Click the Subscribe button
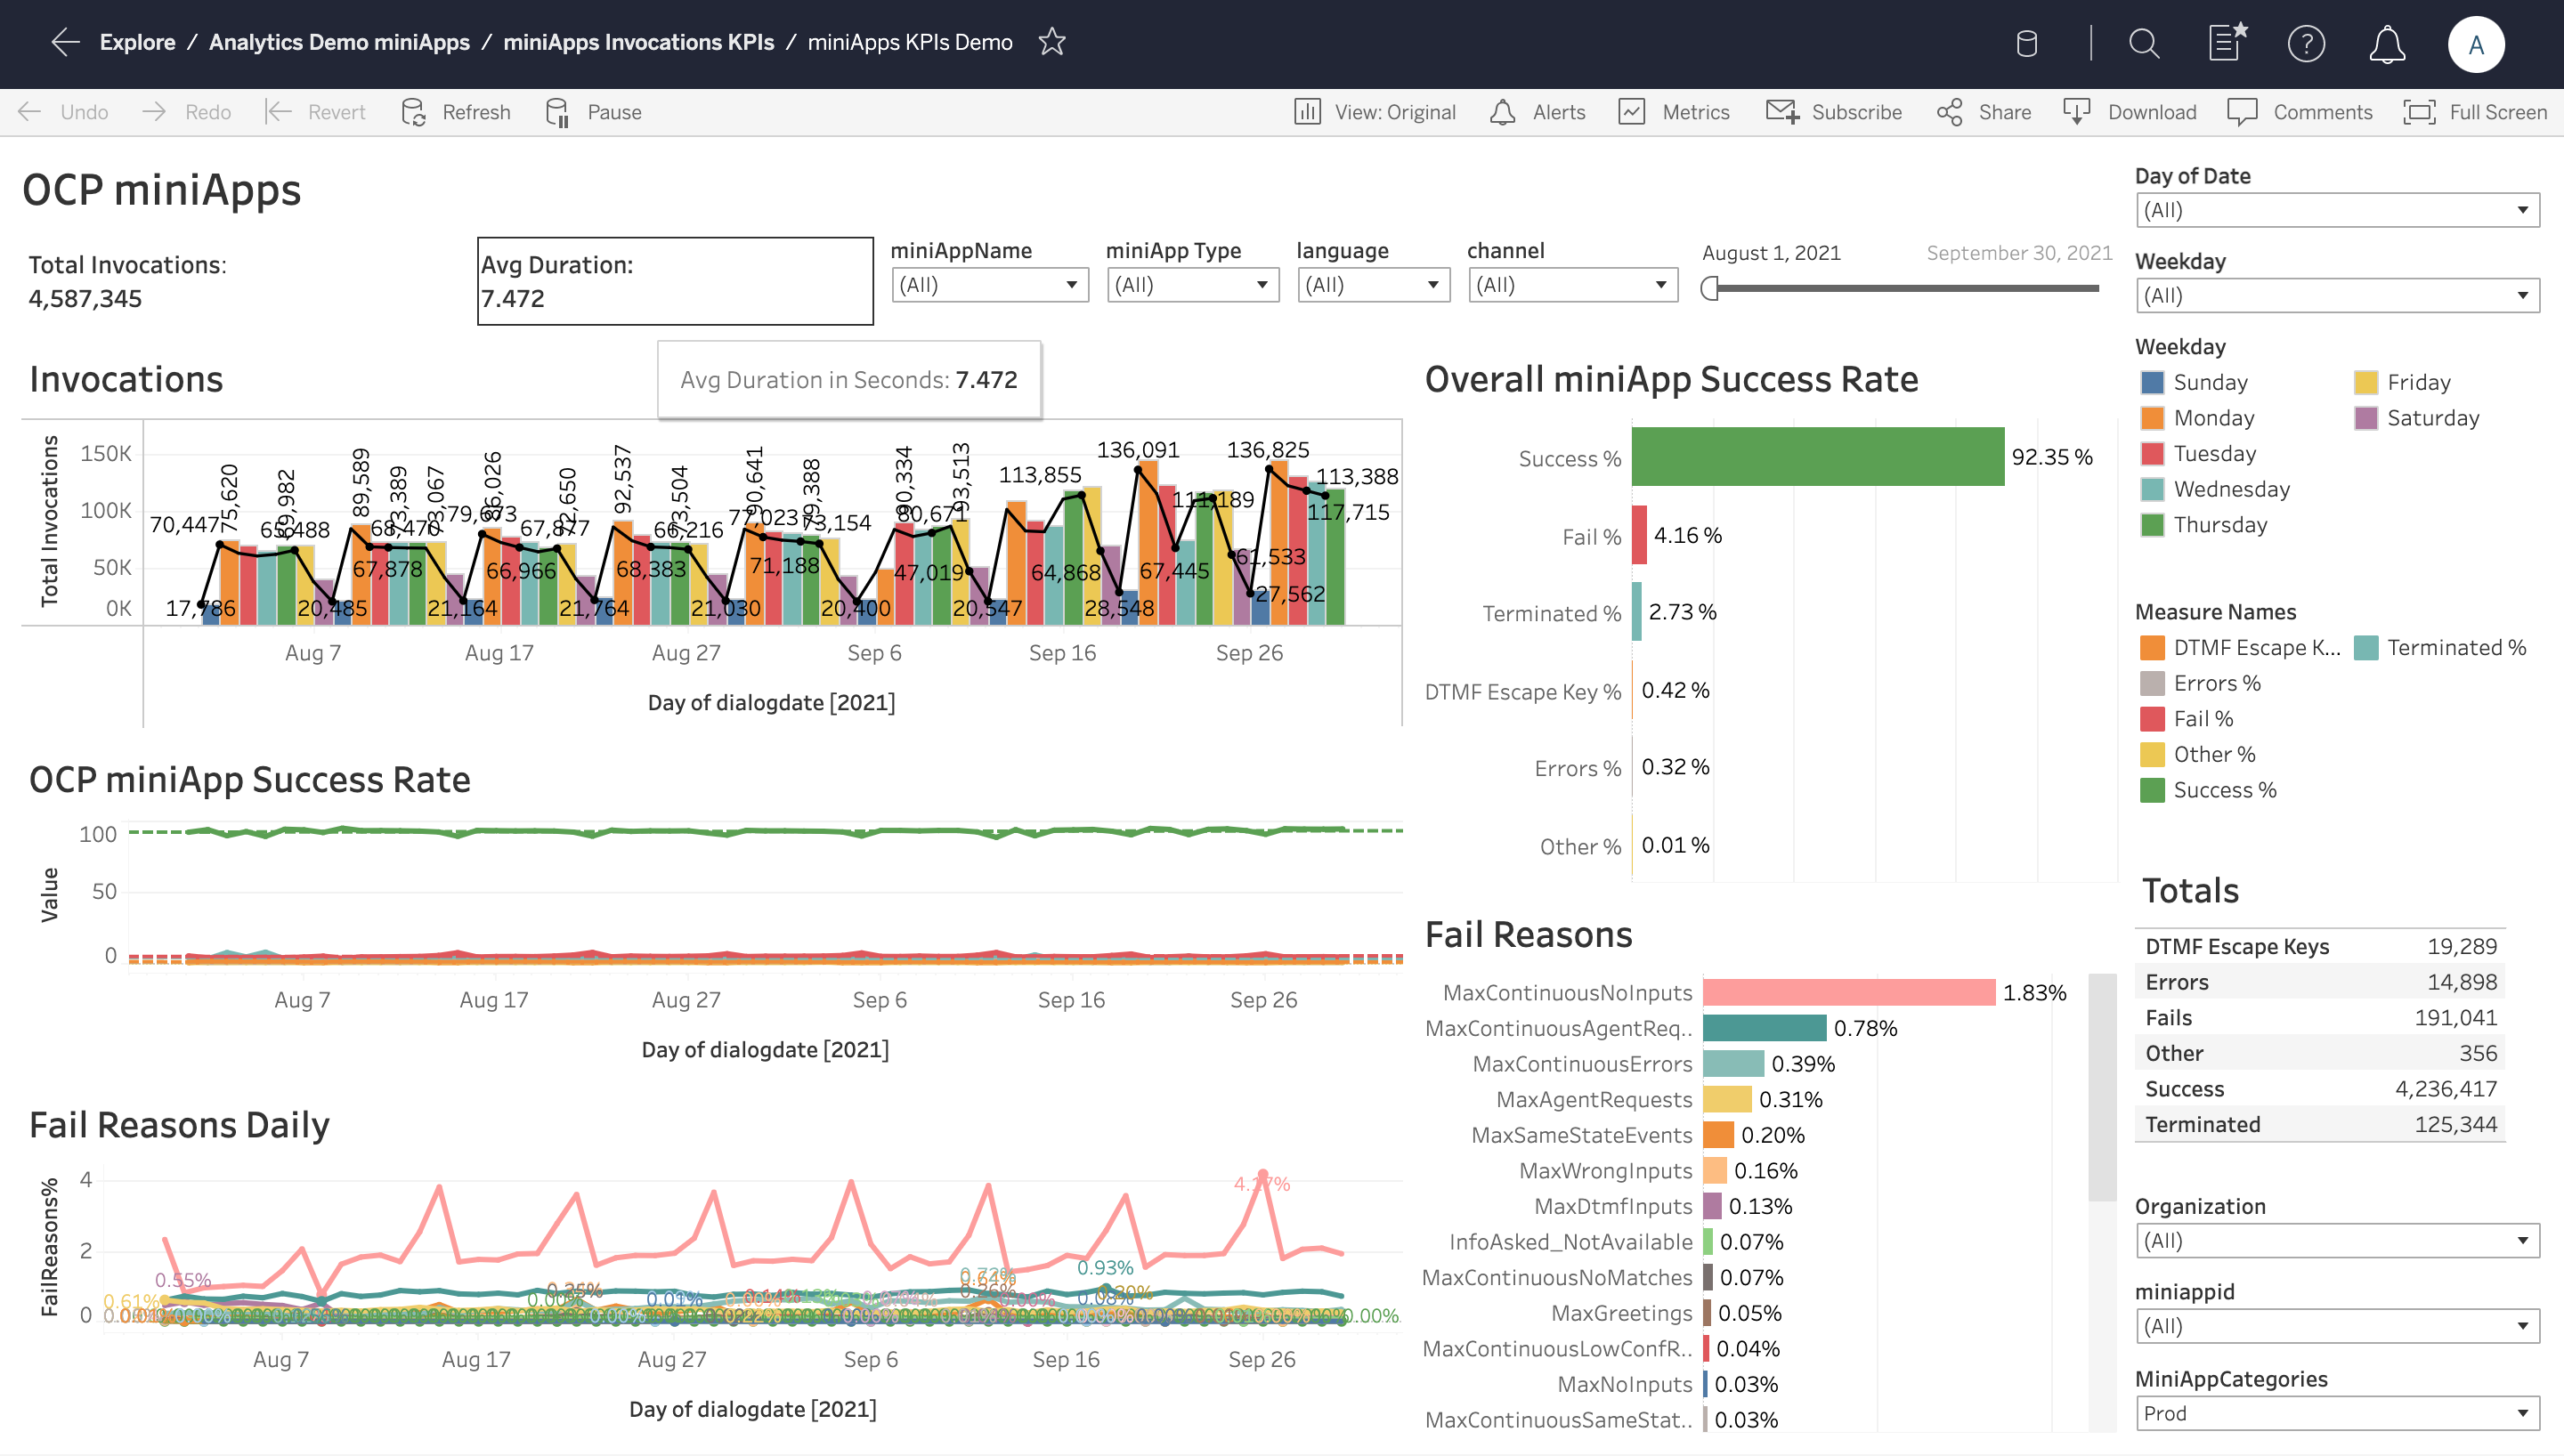2564x1456 pixels. pos(1834,112)
